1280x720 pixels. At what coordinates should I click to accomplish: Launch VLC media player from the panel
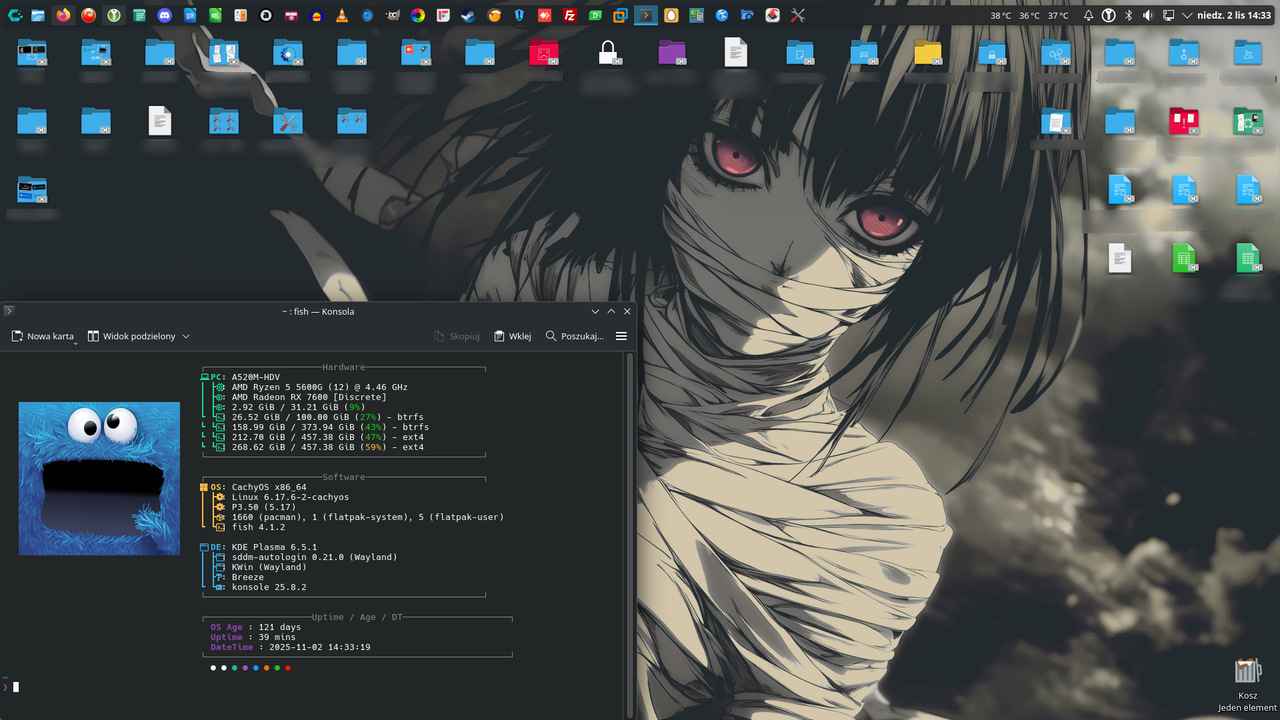pos(342,16)
